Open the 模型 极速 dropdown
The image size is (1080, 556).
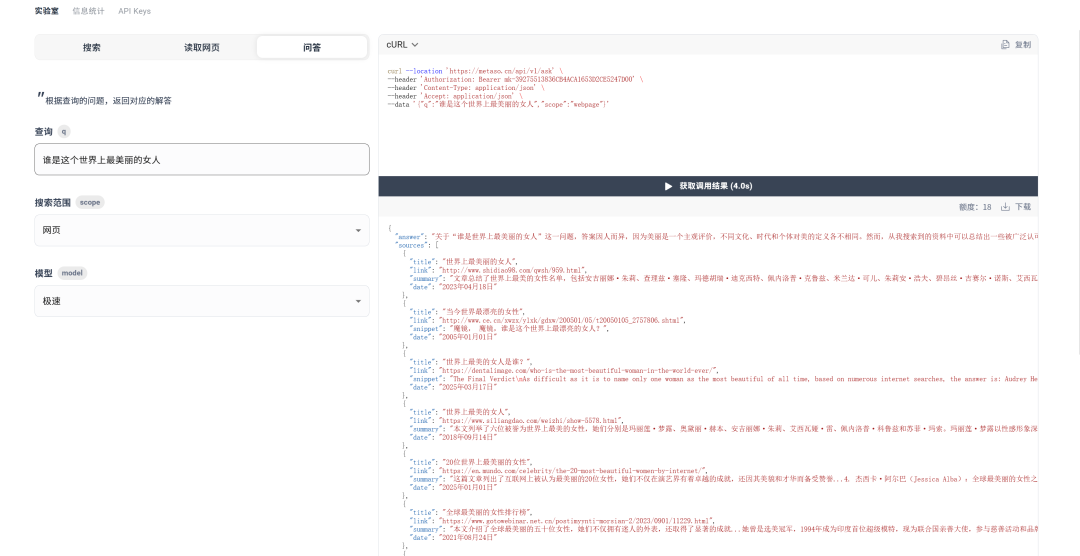pos(202,301)
